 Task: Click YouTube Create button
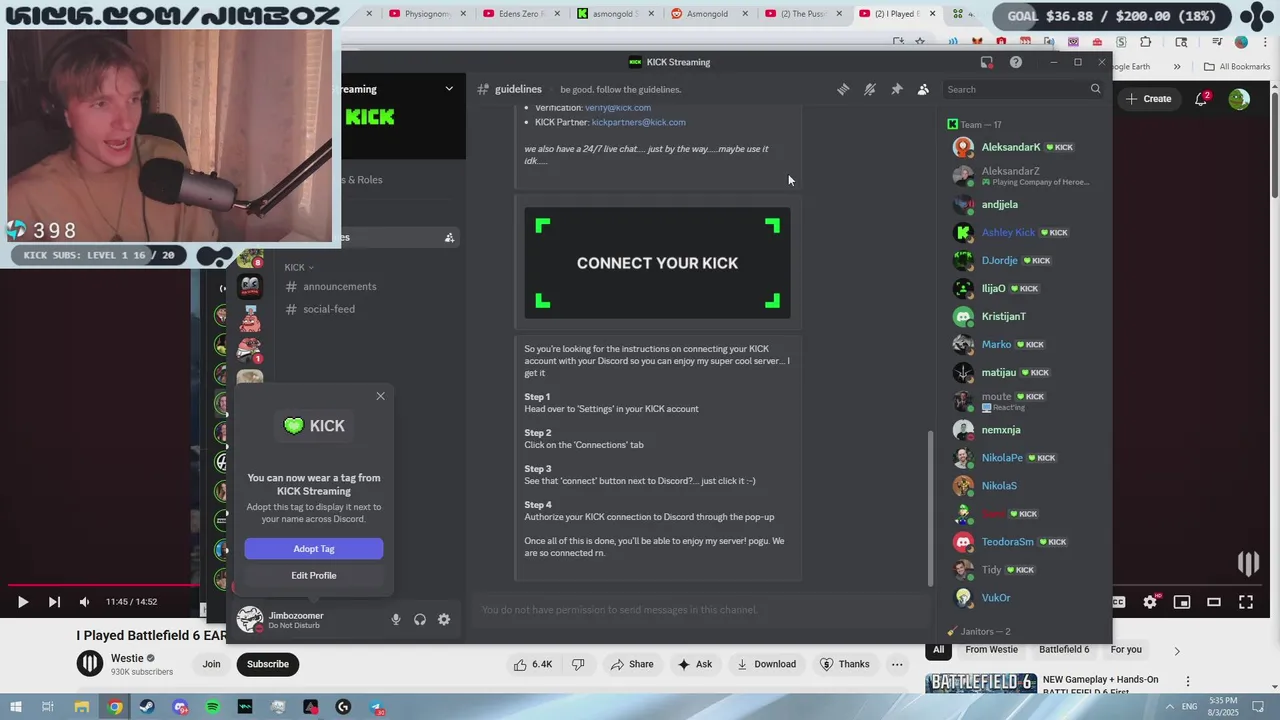pos(1148,99)
